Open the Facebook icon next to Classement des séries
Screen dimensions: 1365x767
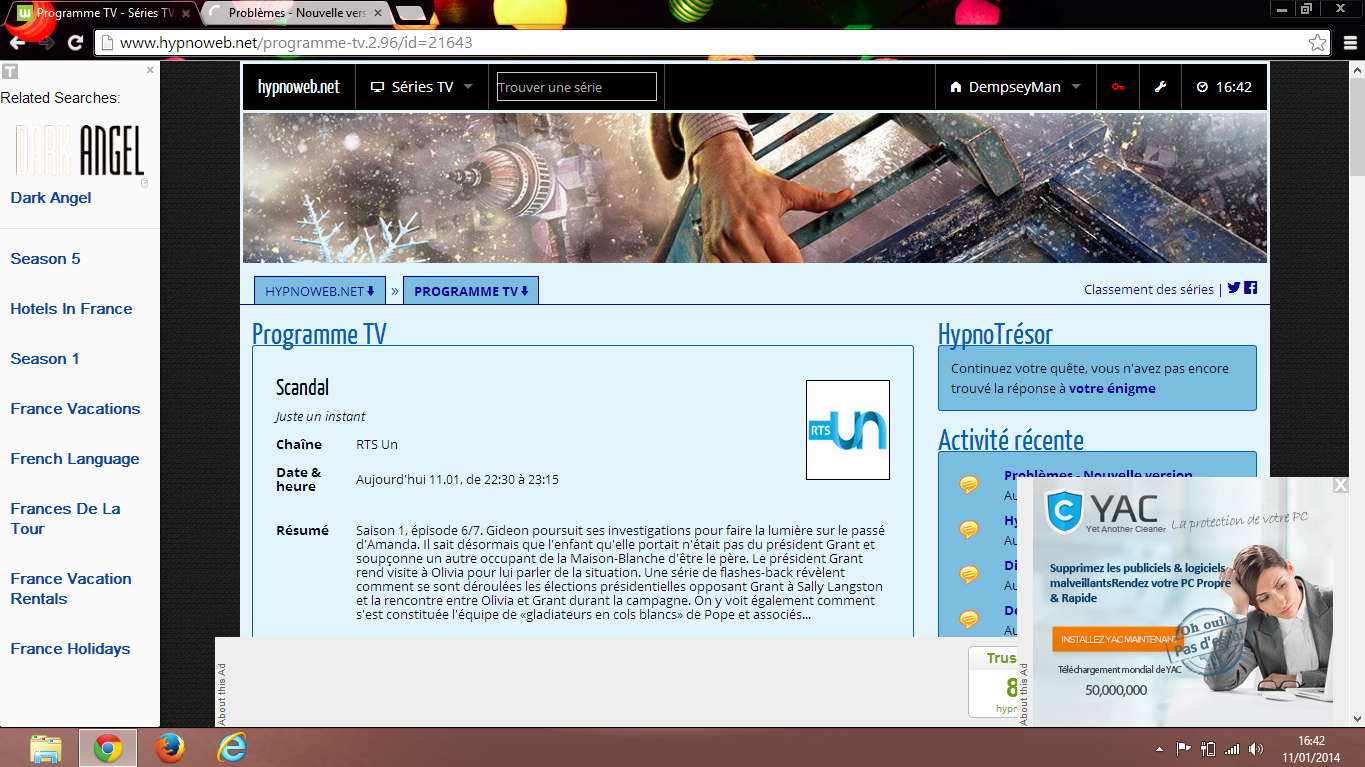[1250, 288]
